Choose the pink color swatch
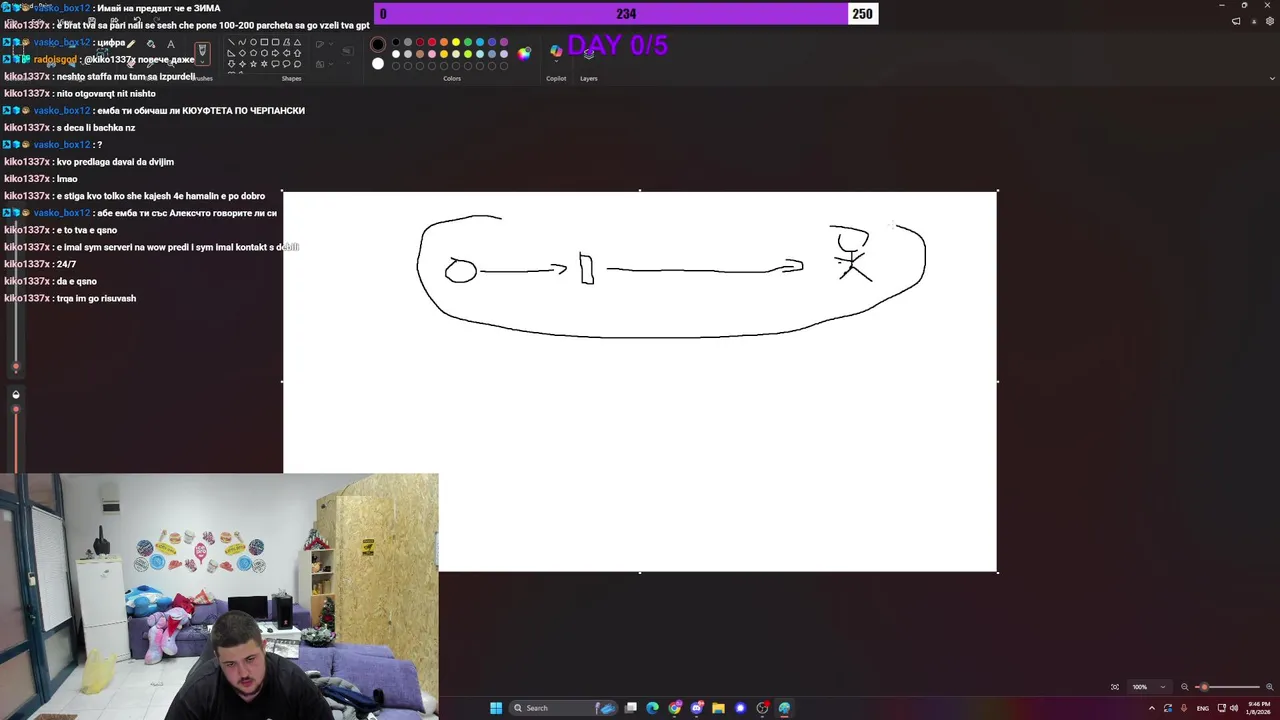This screenshot has height=720, width=1280. 432,54
